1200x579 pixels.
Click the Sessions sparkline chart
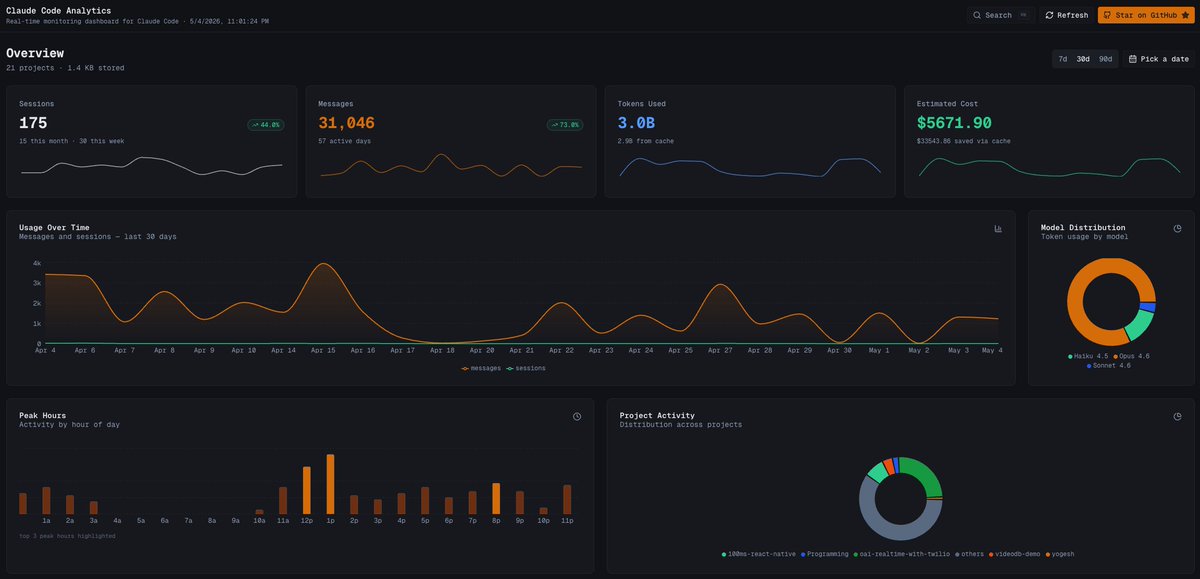click(x=152, y=167)
